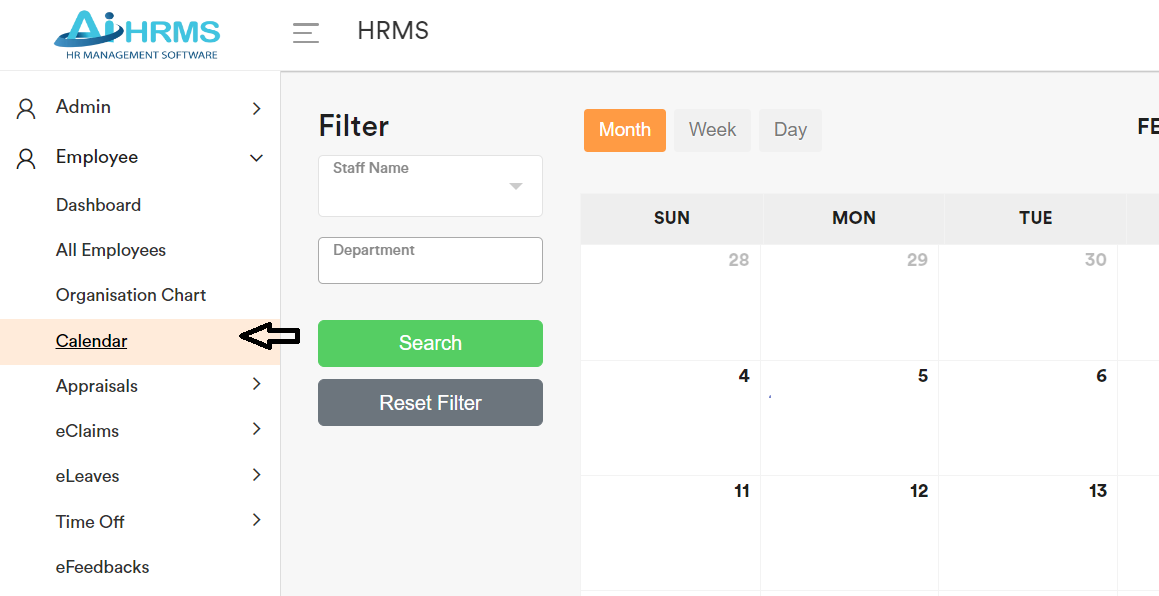Screen dimensions: 1159x596
Task: Click the Reset Filter button
Action: coord(430,402)
